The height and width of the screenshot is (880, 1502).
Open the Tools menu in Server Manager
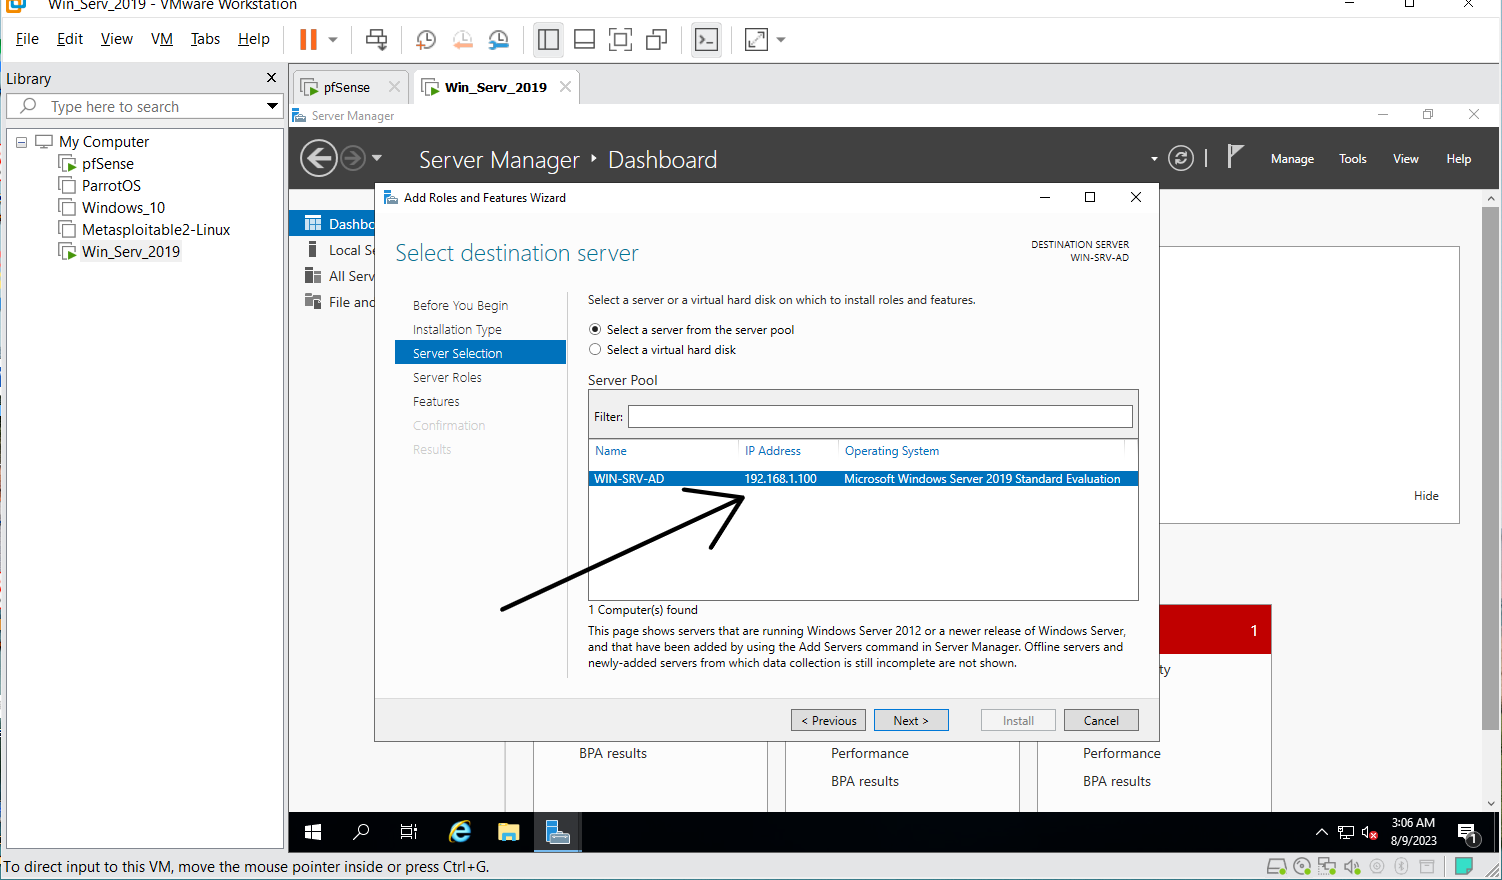coord(1353,159)
